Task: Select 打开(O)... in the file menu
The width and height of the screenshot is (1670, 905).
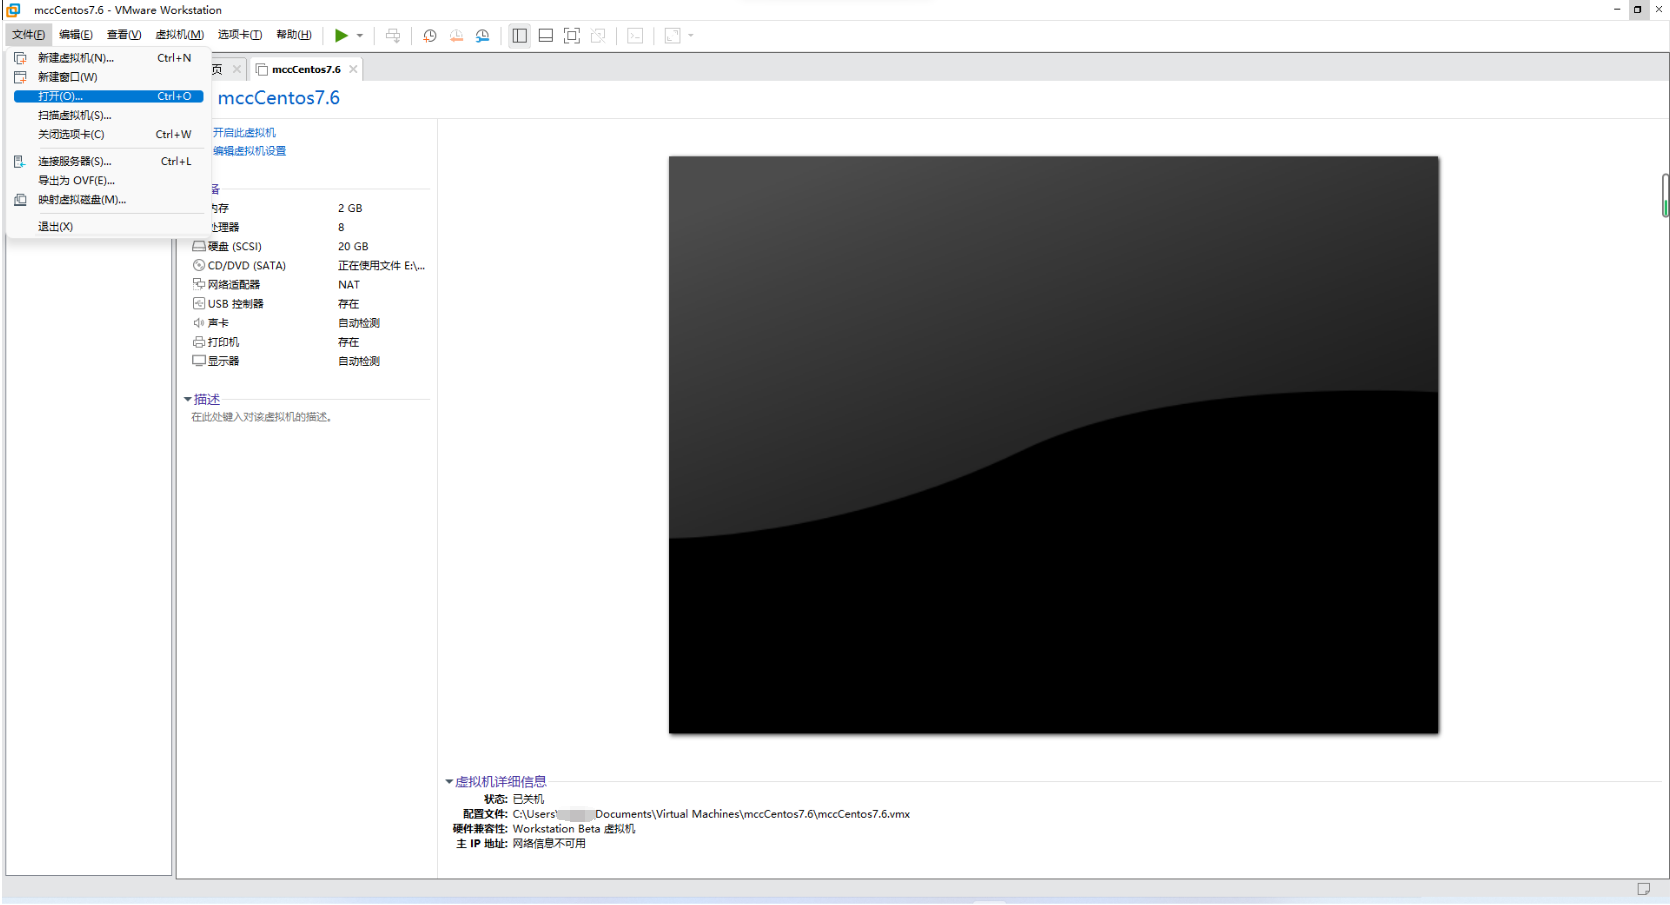Action: [x=108, y=97]
